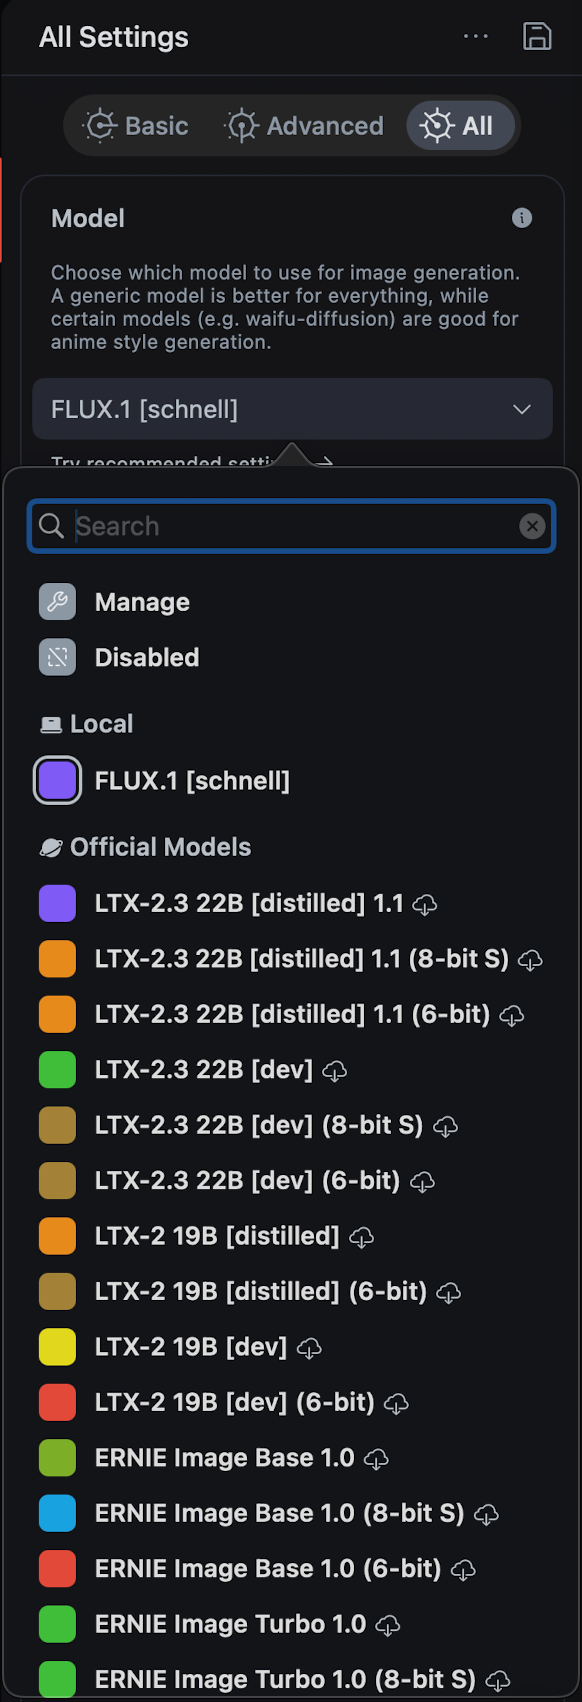
Task: Click the Model section info icon
Action: point(521,218)
